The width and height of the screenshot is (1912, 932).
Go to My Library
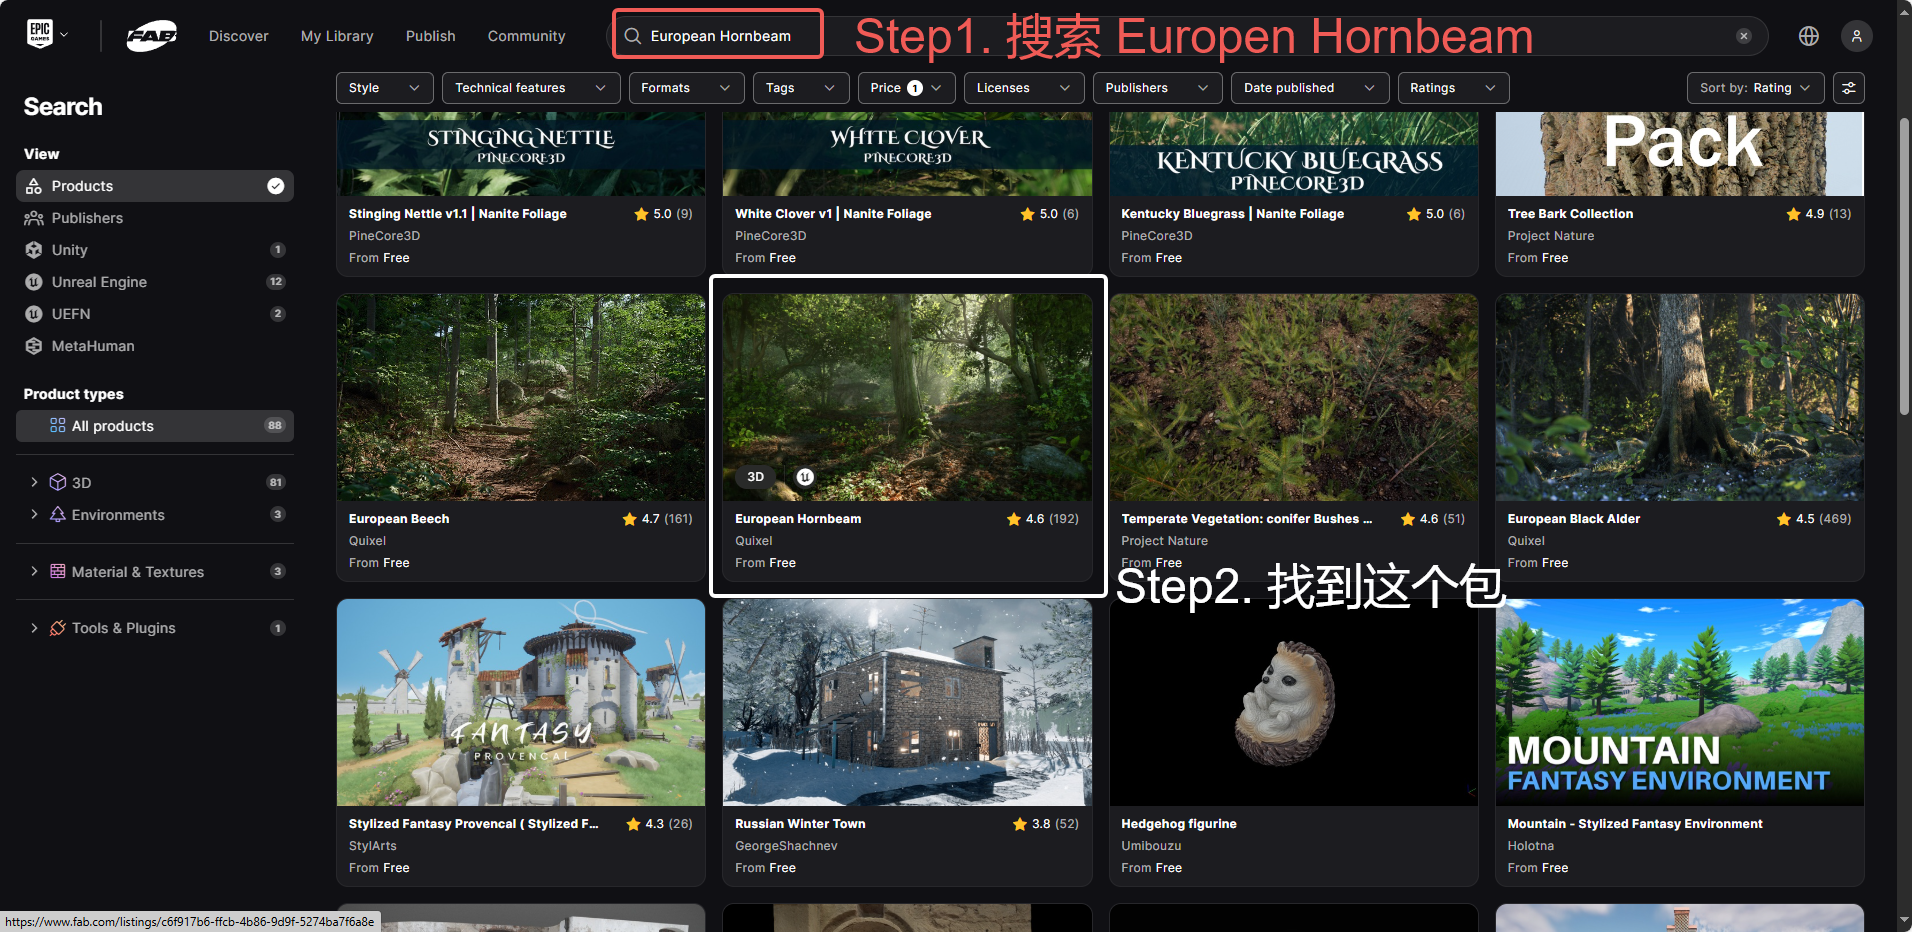(337, 36)
